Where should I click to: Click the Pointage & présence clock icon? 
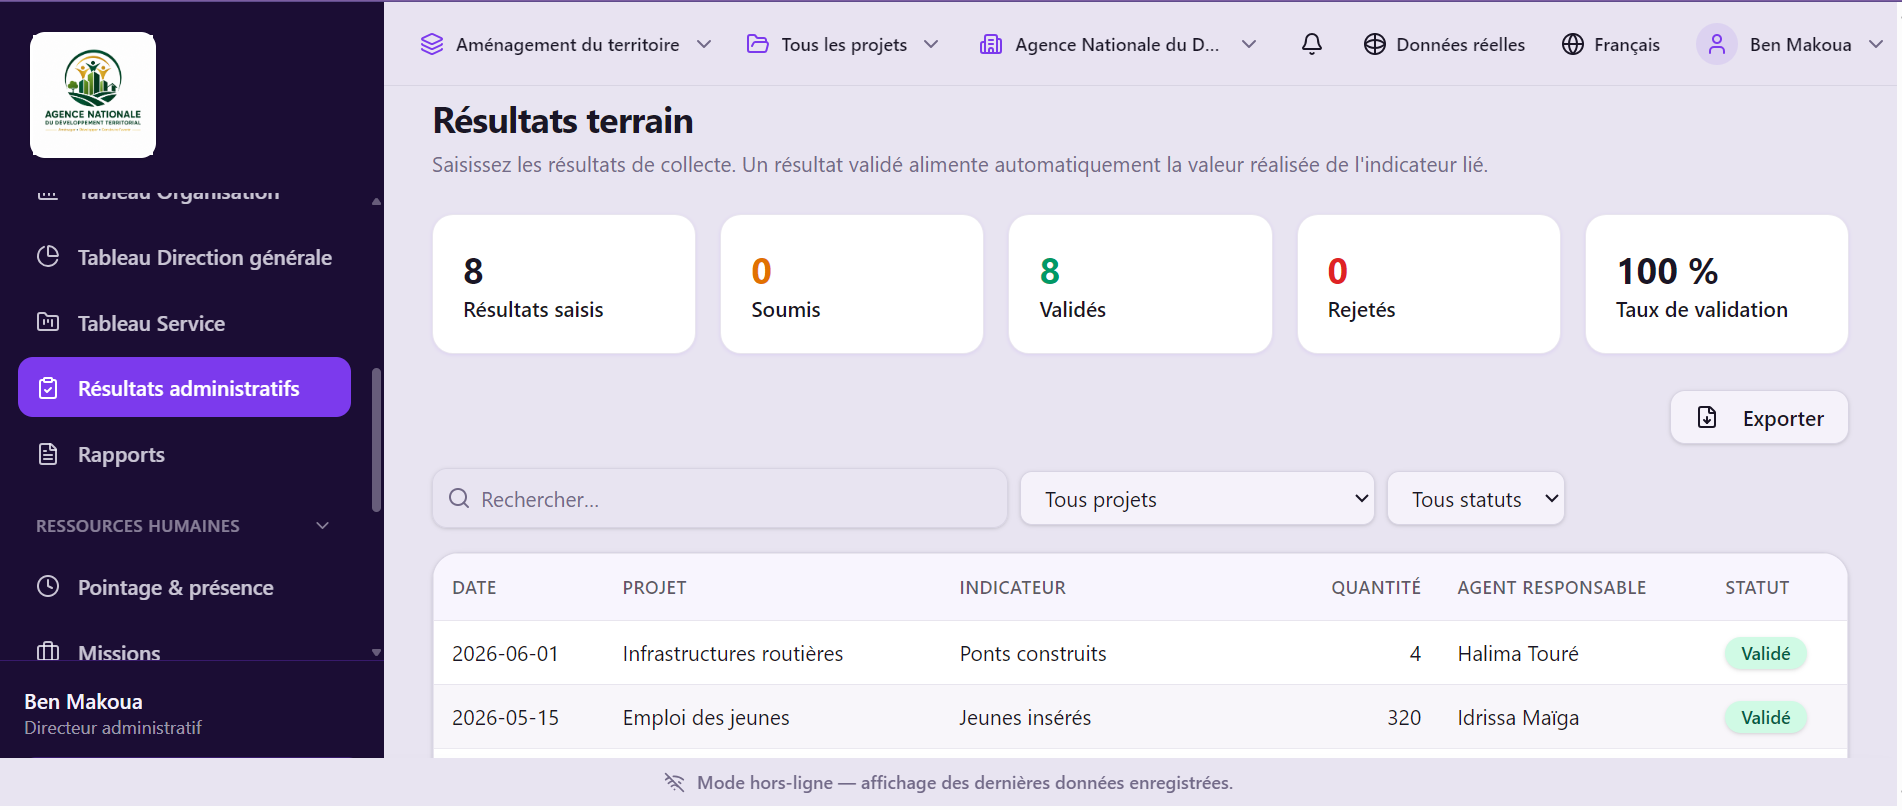tap(48, 586)
